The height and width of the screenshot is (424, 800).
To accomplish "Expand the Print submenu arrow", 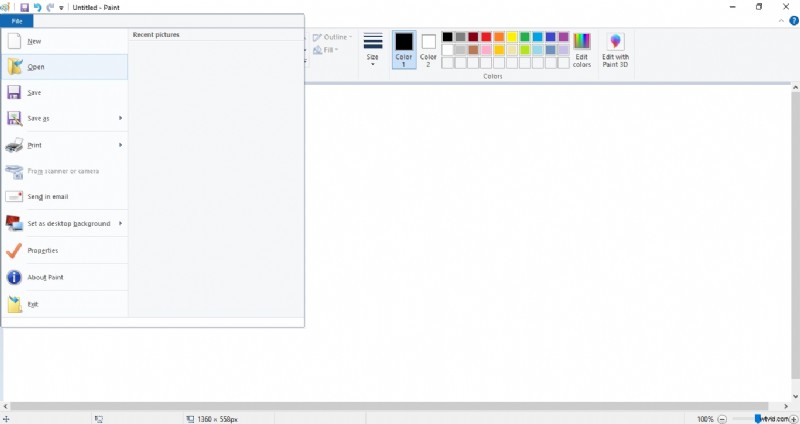I will pyautogui.click(x=121, y=145).
